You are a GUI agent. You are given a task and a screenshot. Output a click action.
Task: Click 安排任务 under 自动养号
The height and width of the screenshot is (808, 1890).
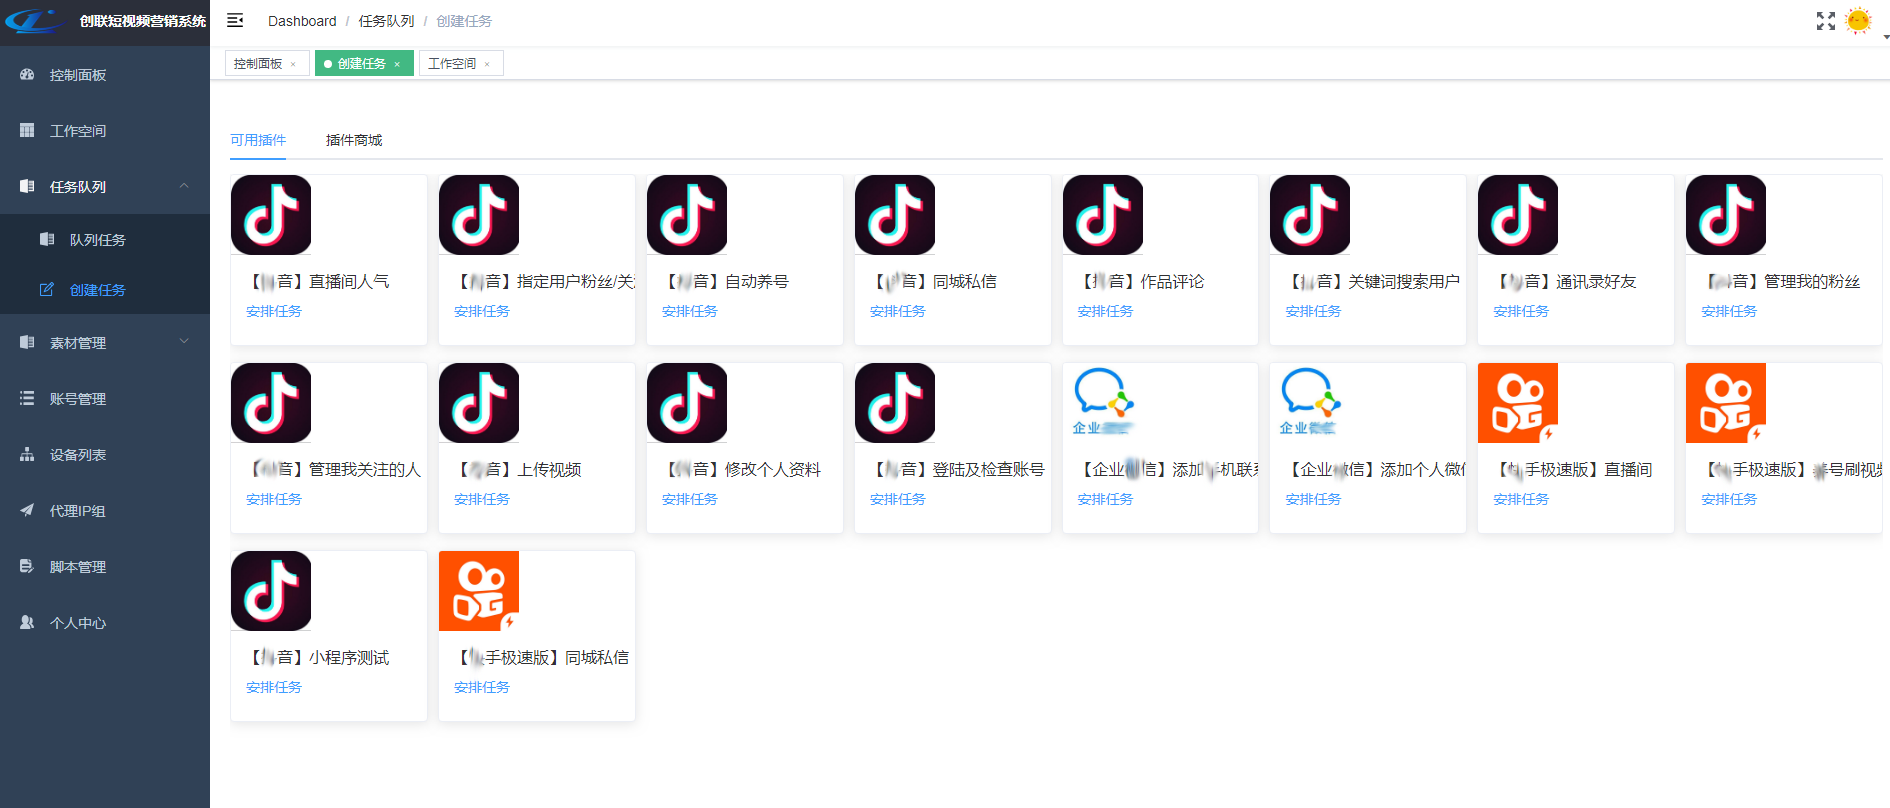tap(690, 311)
